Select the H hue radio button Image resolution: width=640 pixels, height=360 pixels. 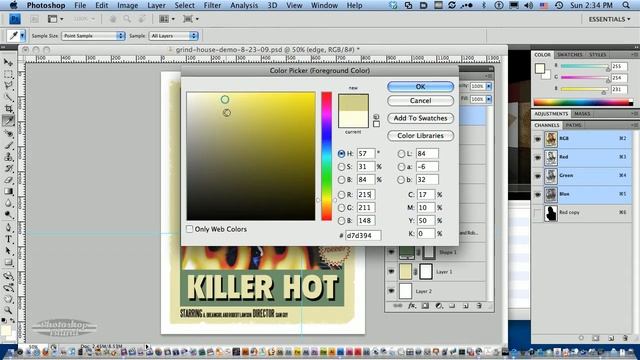[x=342, y=154]
